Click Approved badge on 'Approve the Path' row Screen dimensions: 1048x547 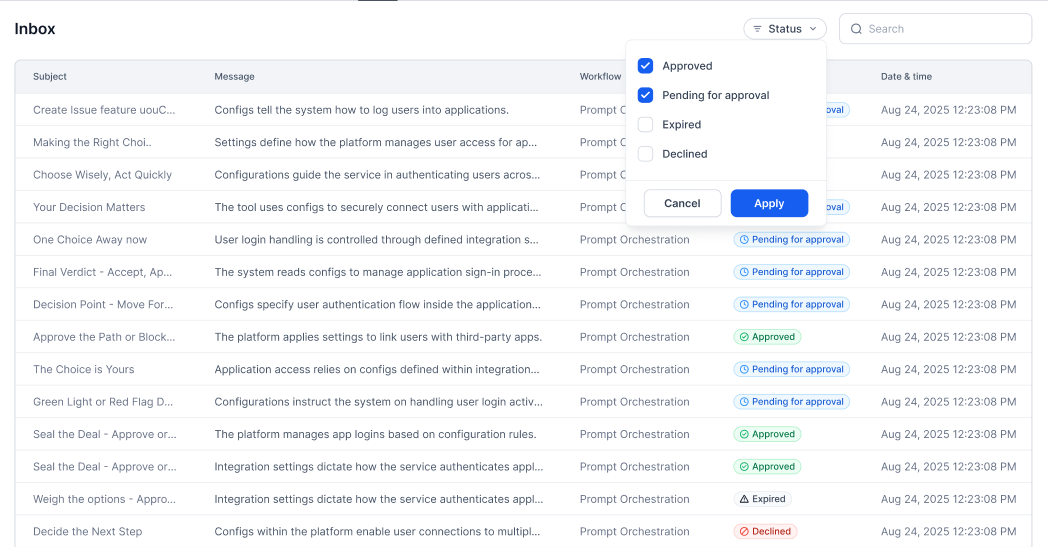click(x=767, y=337)
